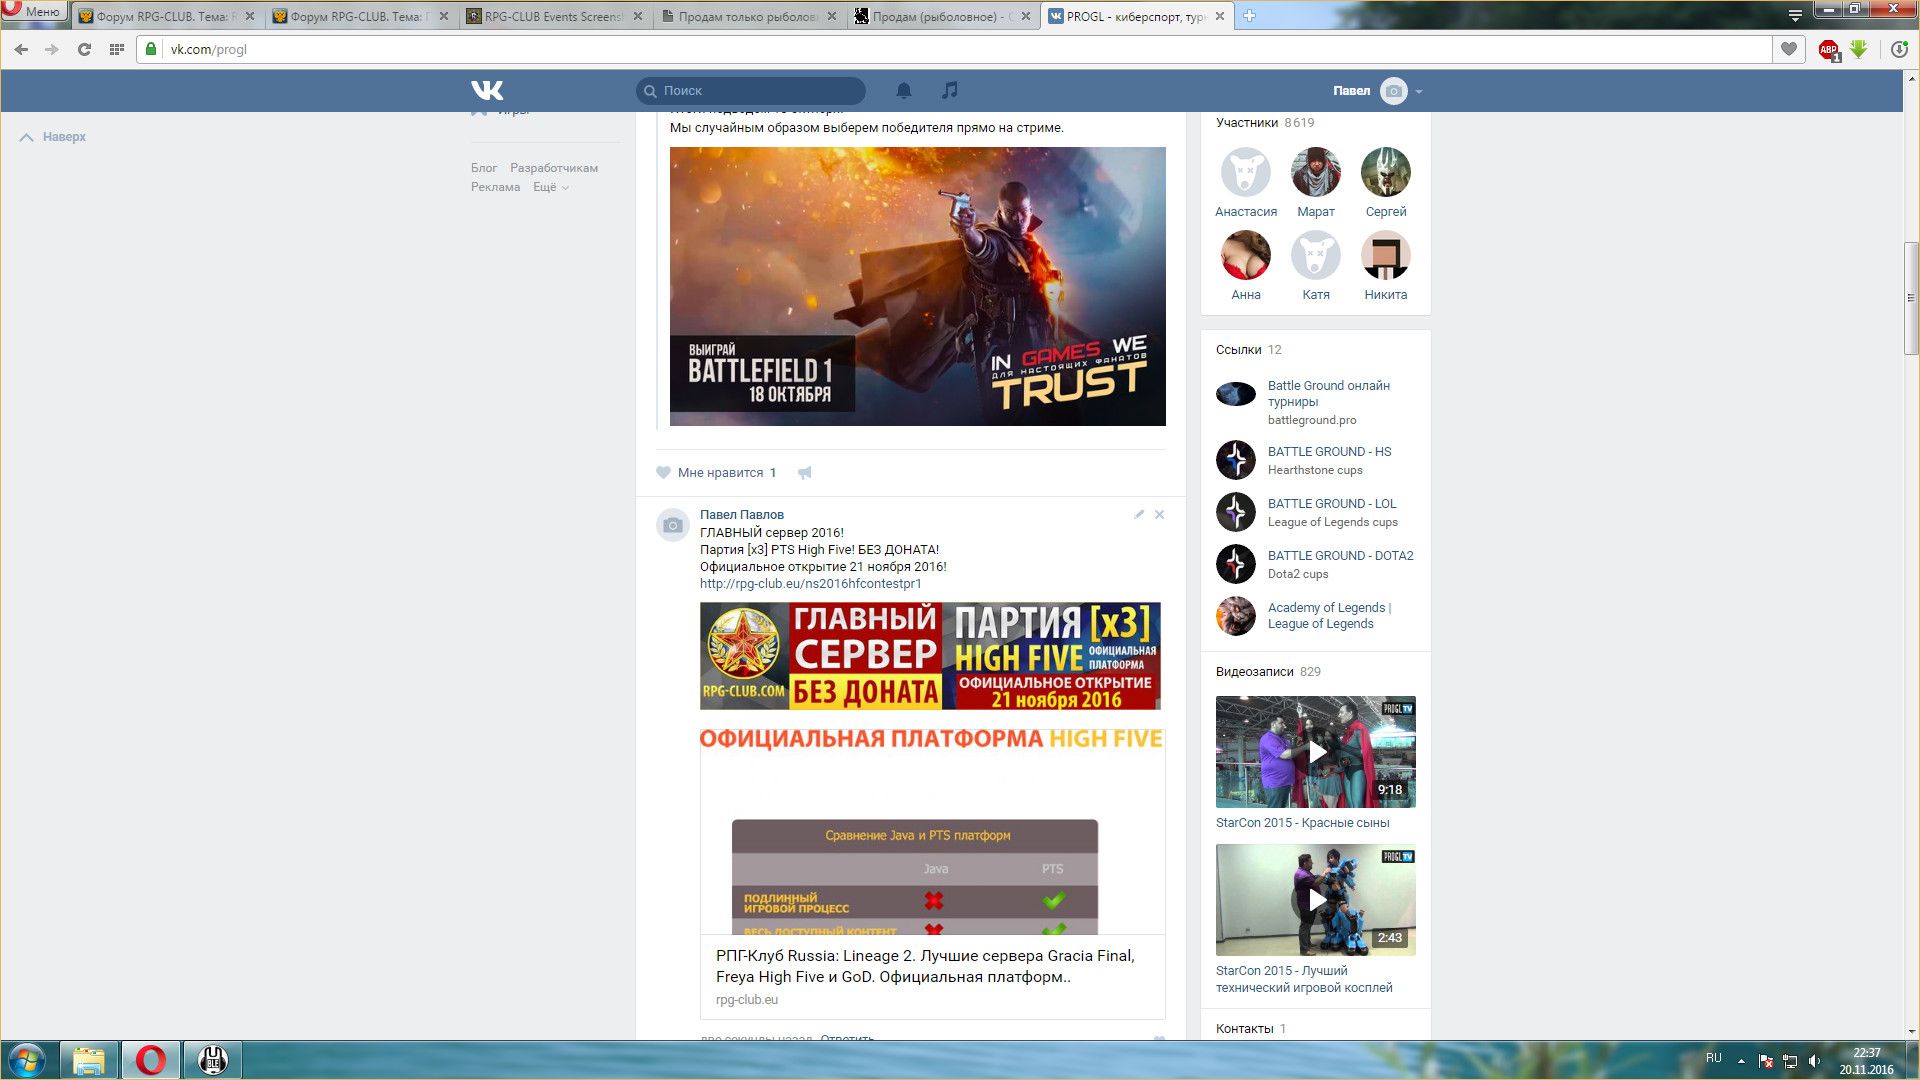
Task: Play StarCon 2015 Лучший технический косплей video
Action: pyautogui.click(x=1316, y=900)
